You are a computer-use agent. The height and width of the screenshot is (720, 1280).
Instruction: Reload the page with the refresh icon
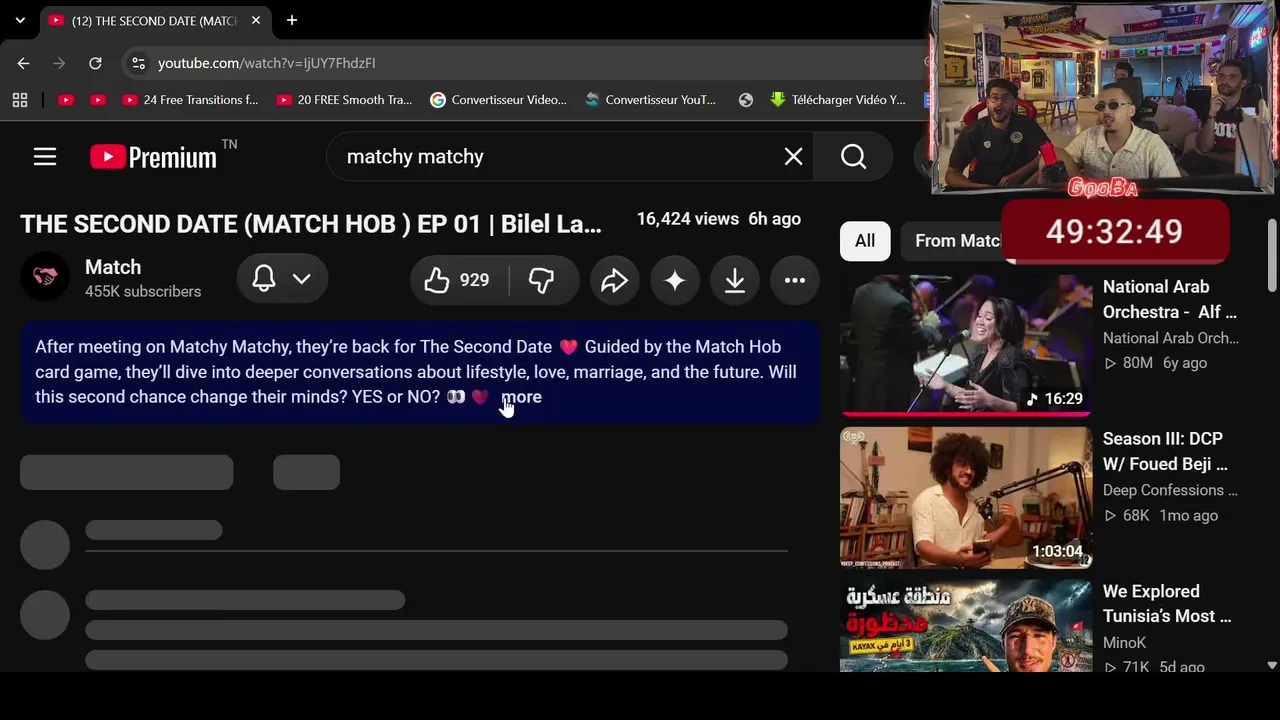[x=95, y=63]
